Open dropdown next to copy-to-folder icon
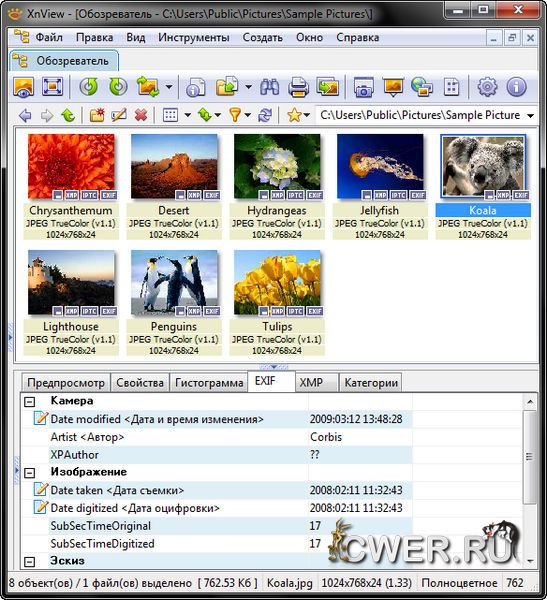 pos(248,87)
